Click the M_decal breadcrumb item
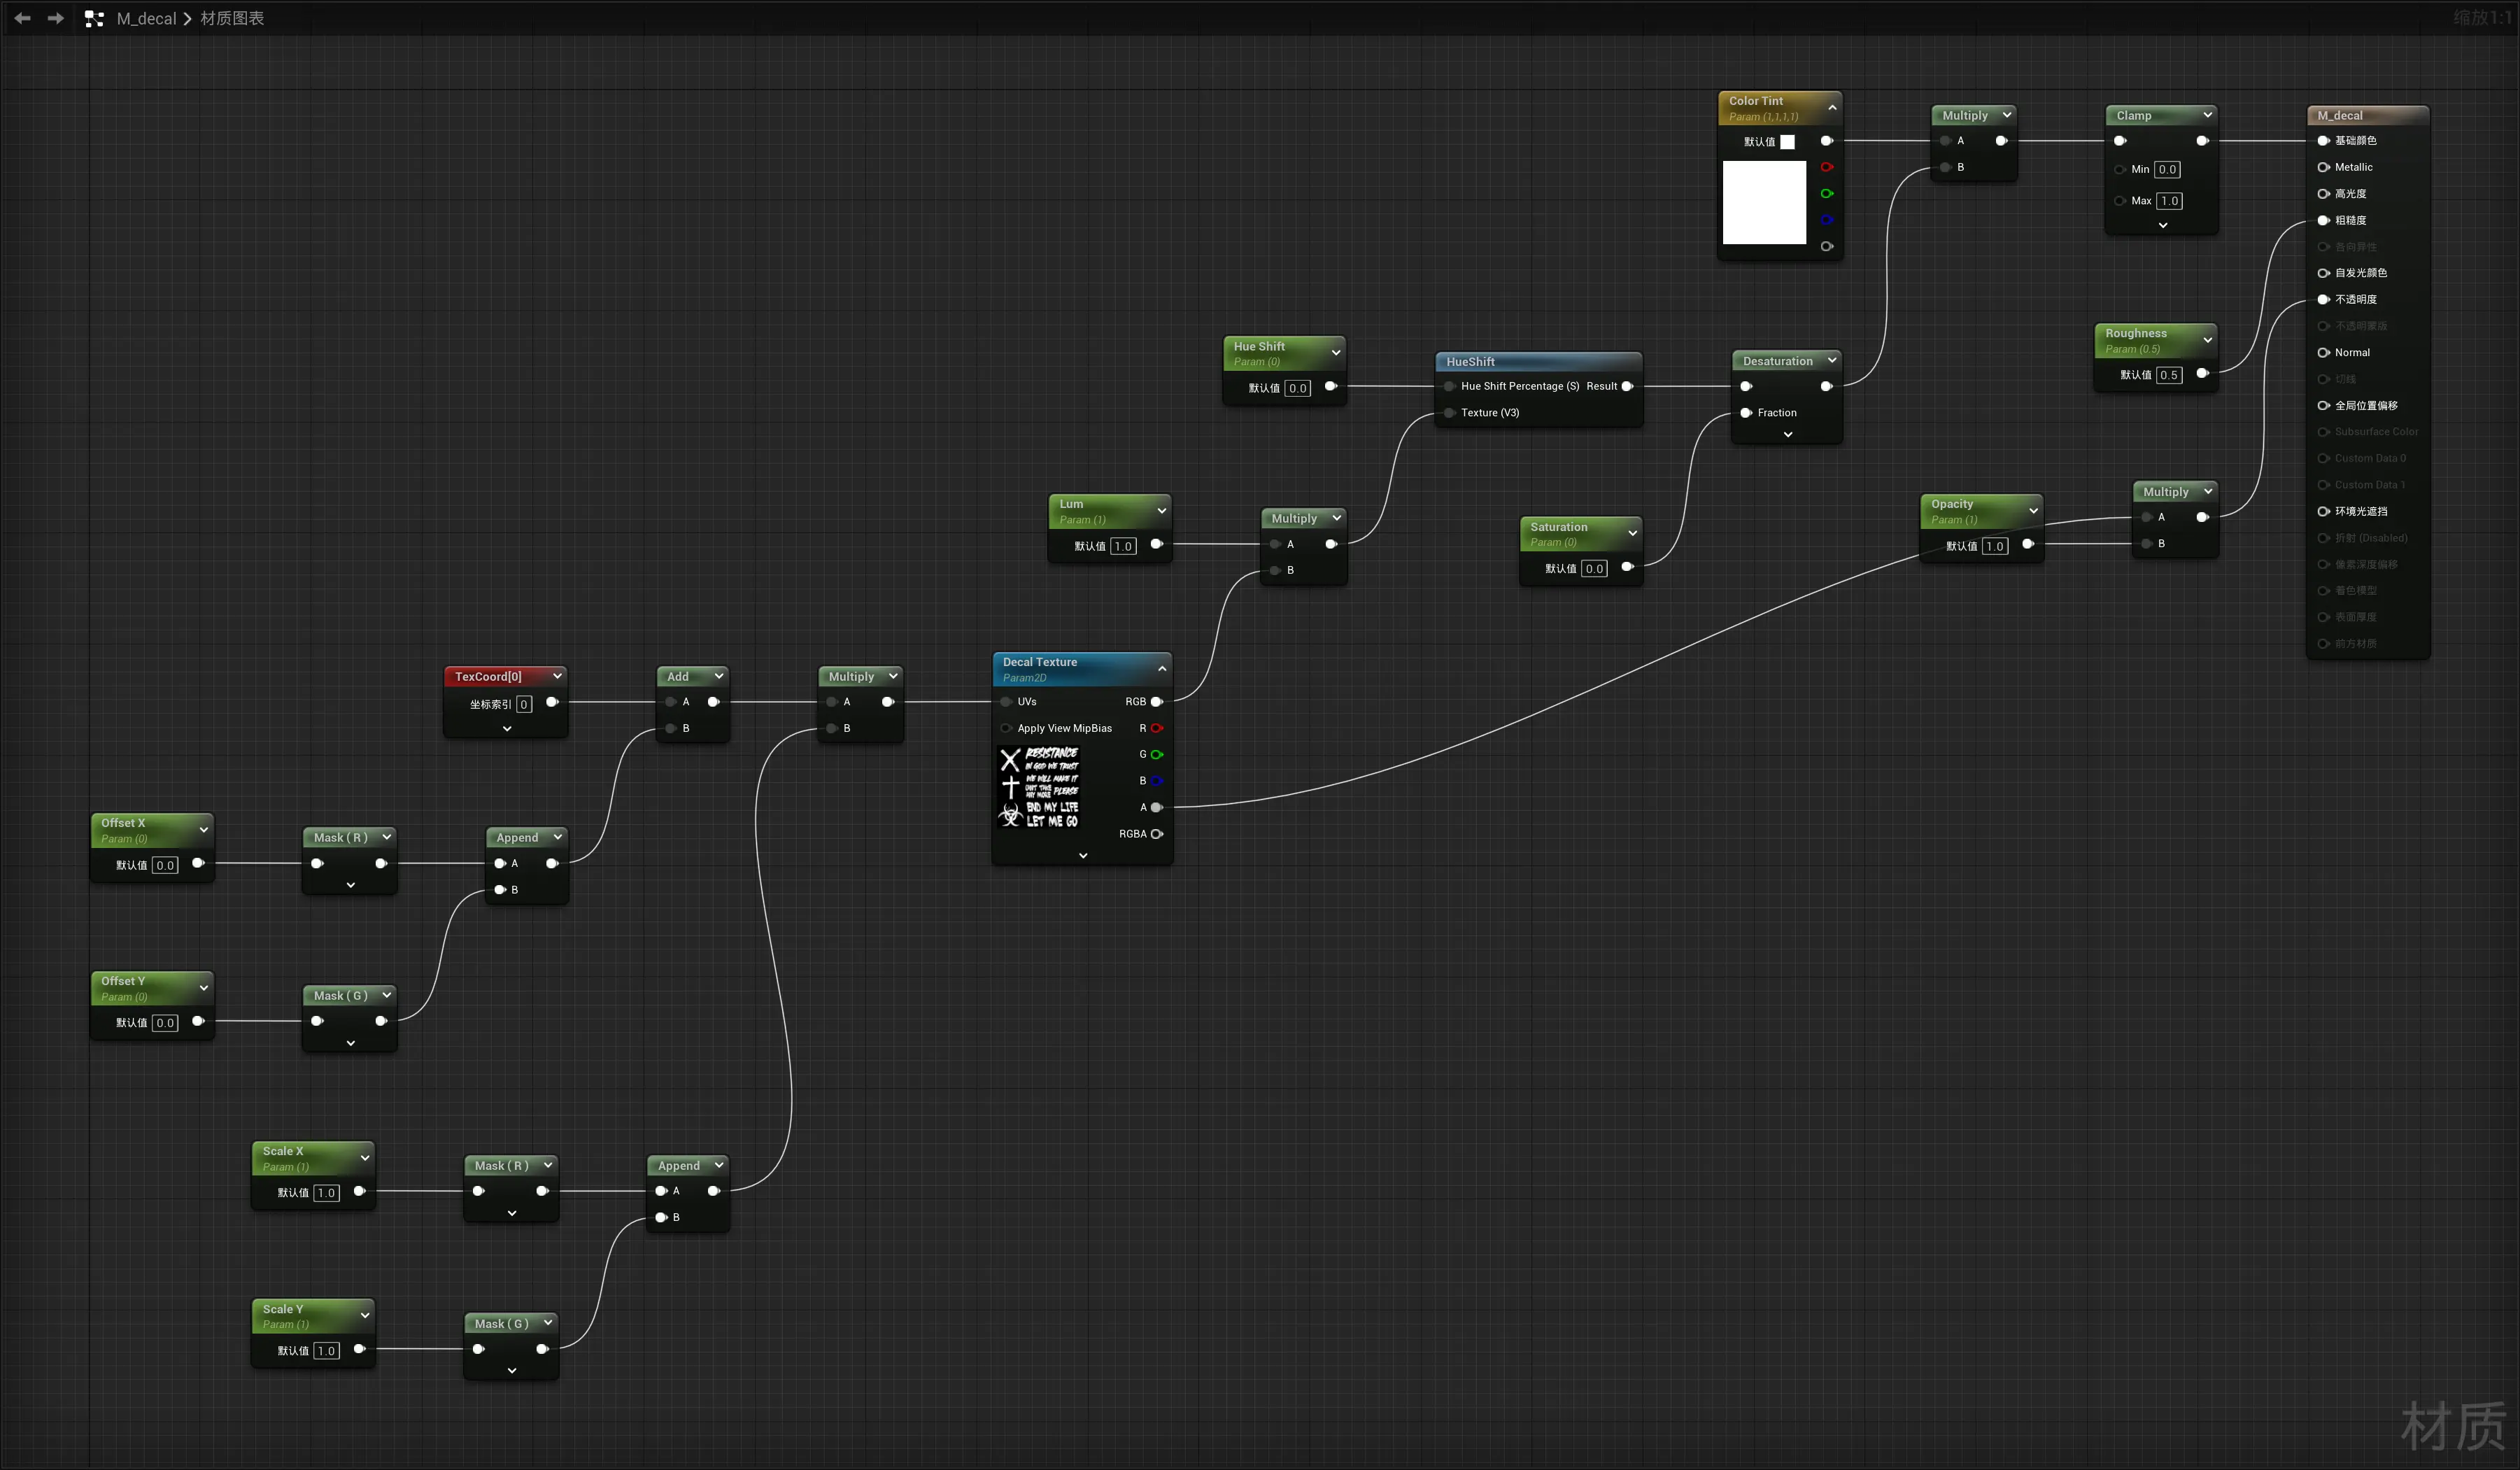This screenshot has width=2520, height=1470. coord(146,18)
